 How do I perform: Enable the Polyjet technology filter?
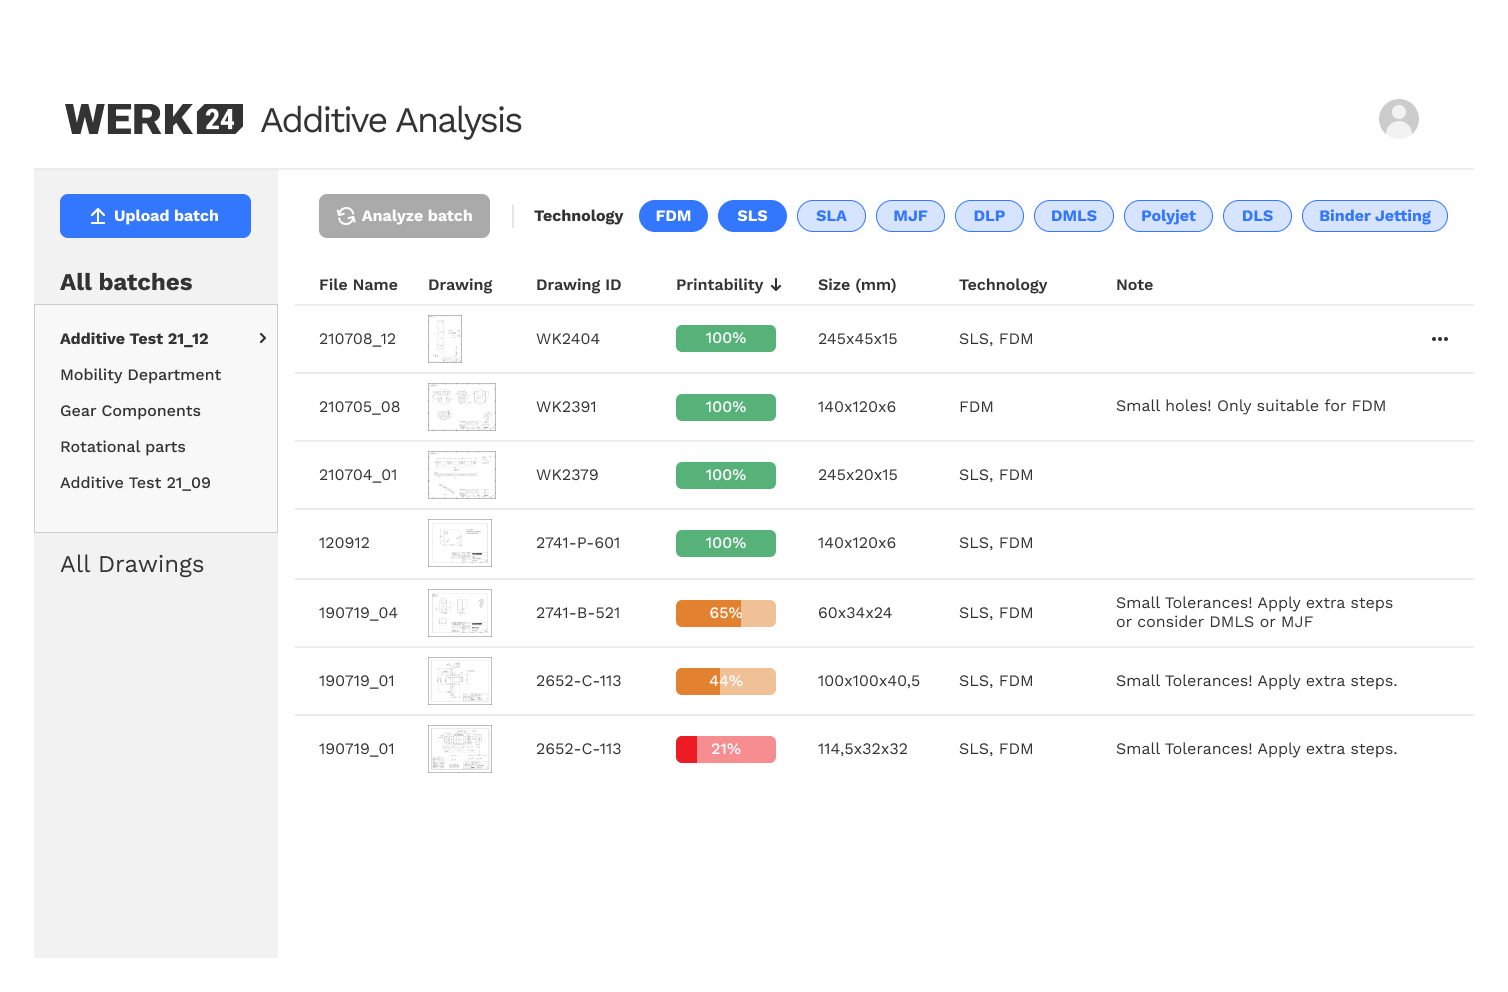pos(1168,216)
